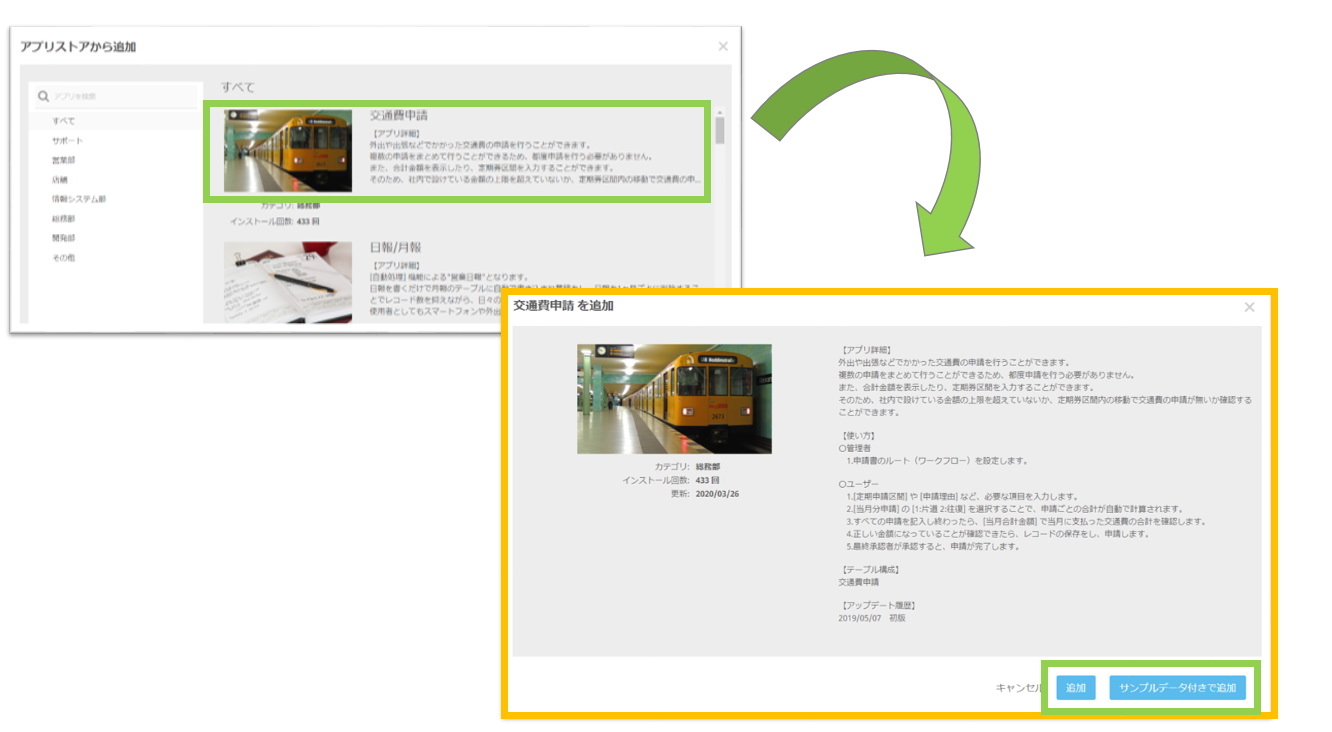Click the 〇ユーザー text in the usage section
Image resolution: width=1332 pixels, height=732 pixels.
859,485
